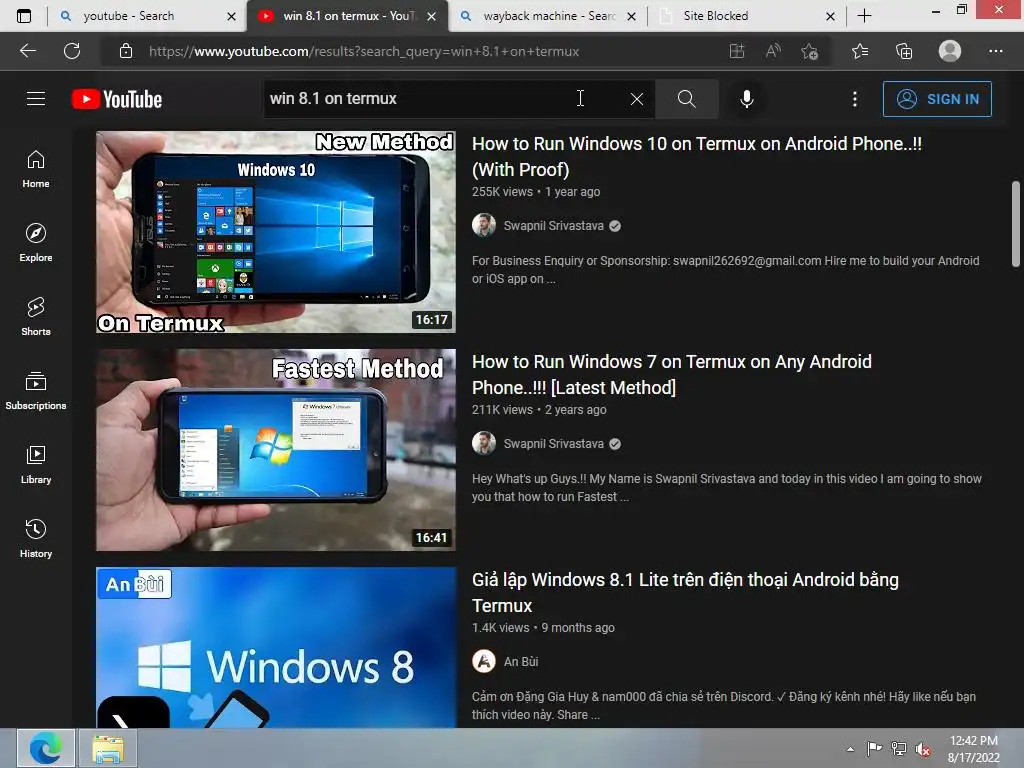Play the Windows 7 Fastest Method thumbnail
Viewport: 1024px width, 768px height.
[276, 450]
